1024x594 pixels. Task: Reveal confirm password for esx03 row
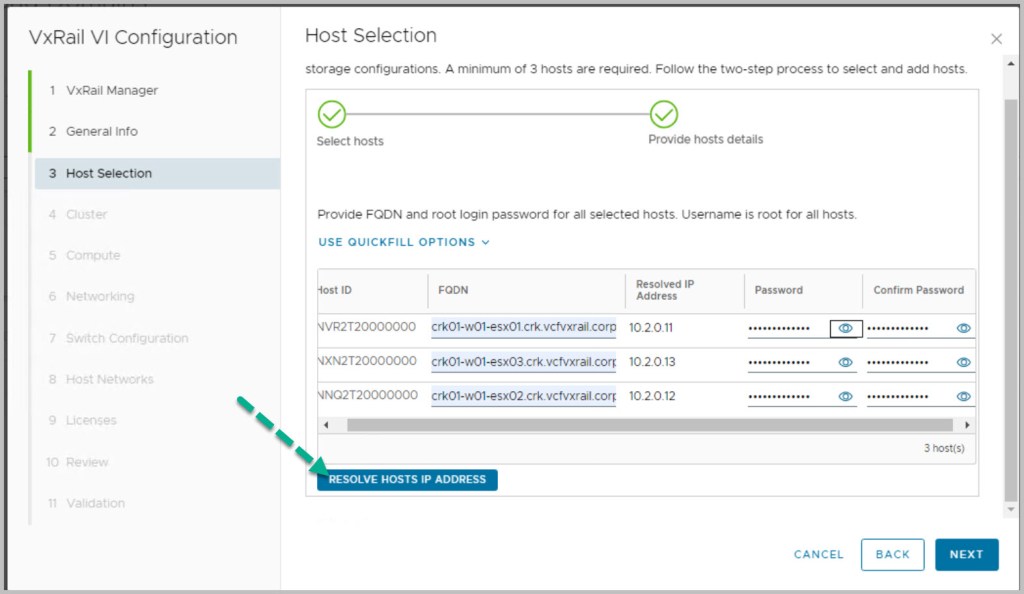963,362
